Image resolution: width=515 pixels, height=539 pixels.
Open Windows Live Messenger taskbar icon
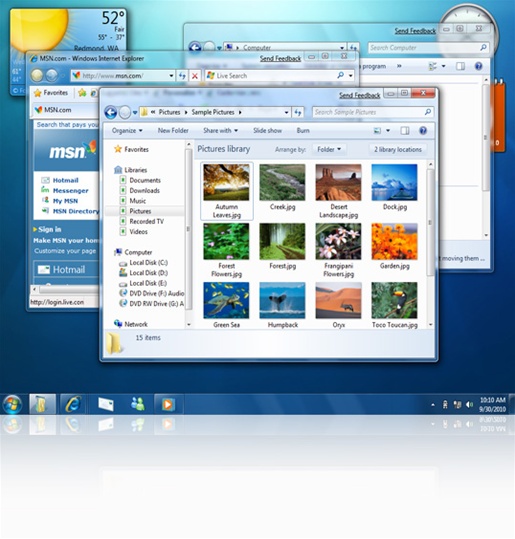point(138,404)
